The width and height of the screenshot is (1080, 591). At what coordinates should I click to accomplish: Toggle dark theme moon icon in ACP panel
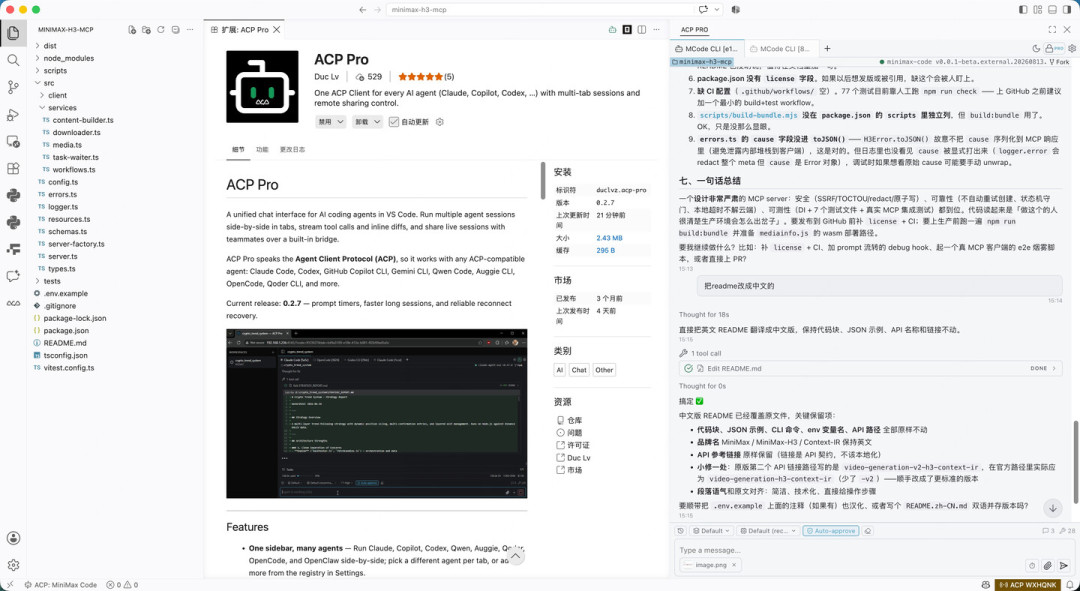[1037, 48]
